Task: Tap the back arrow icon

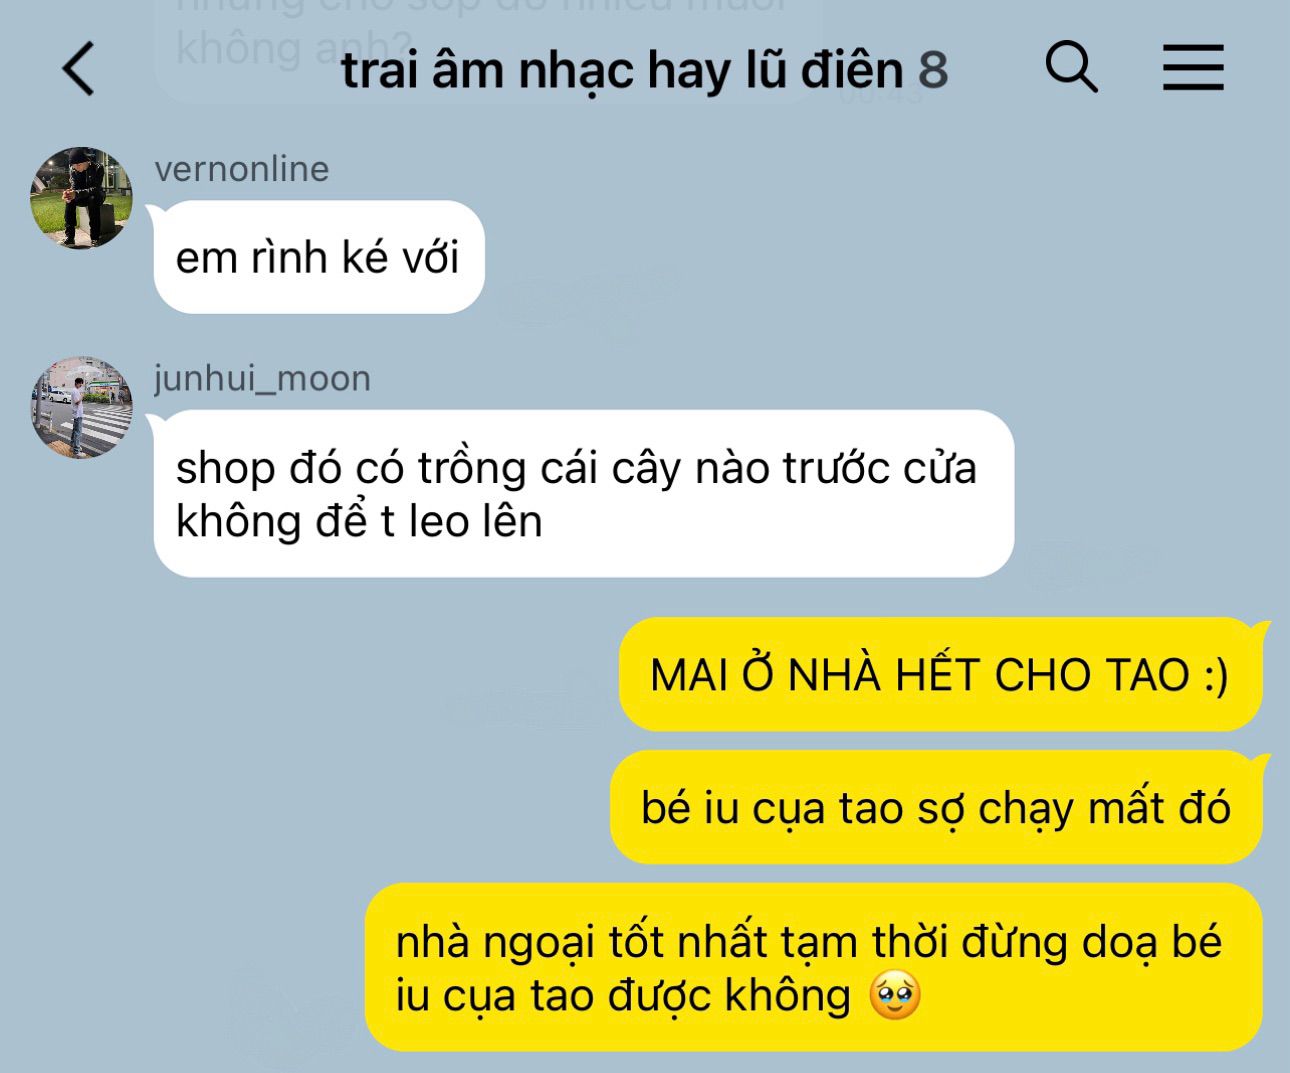Action: pyautogui.click(x=79, y=69)
